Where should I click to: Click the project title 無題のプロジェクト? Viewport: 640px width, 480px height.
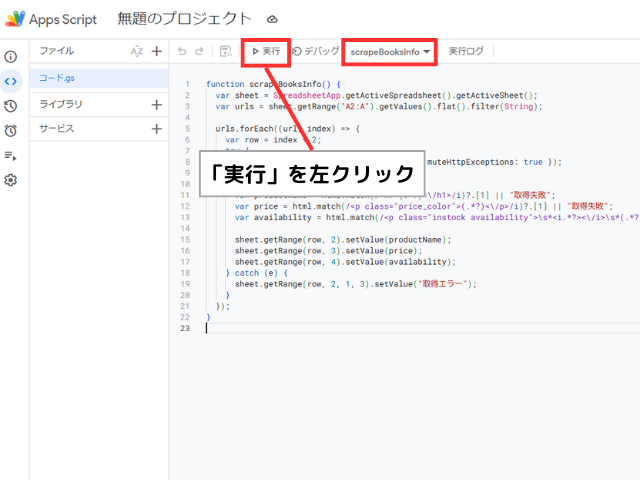pos(184,18)
